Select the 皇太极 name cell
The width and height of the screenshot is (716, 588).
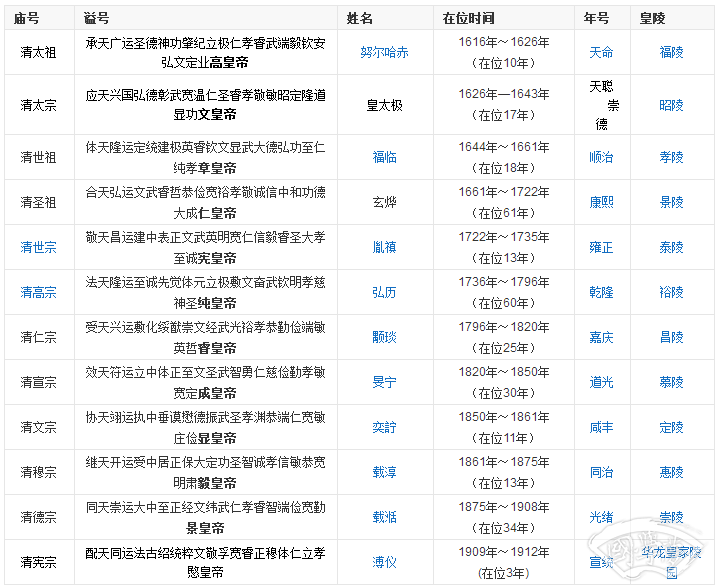(384, 105)
